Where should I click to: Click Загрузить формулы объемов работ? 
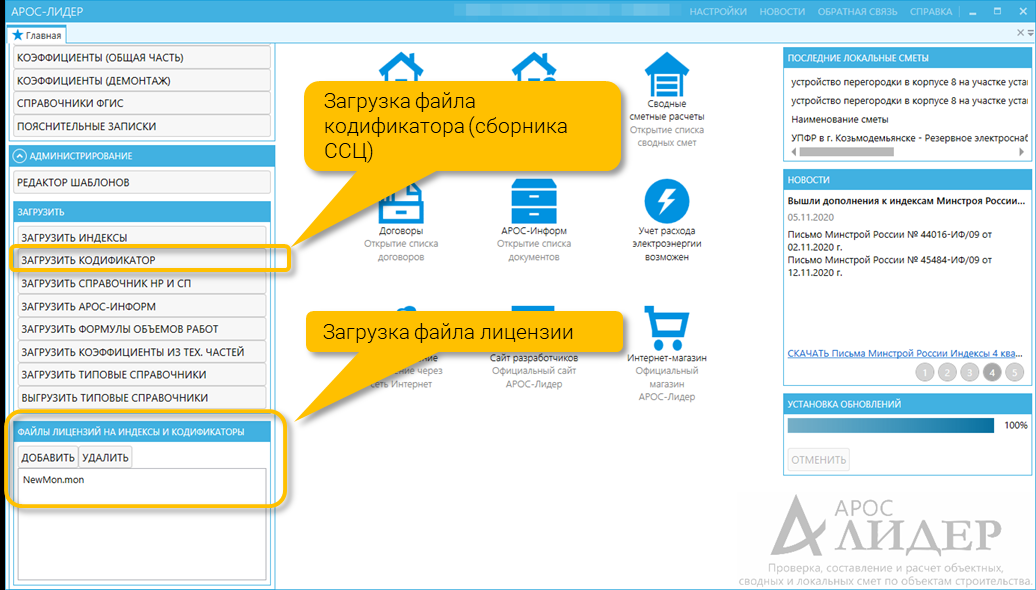[x=141, y=329]
